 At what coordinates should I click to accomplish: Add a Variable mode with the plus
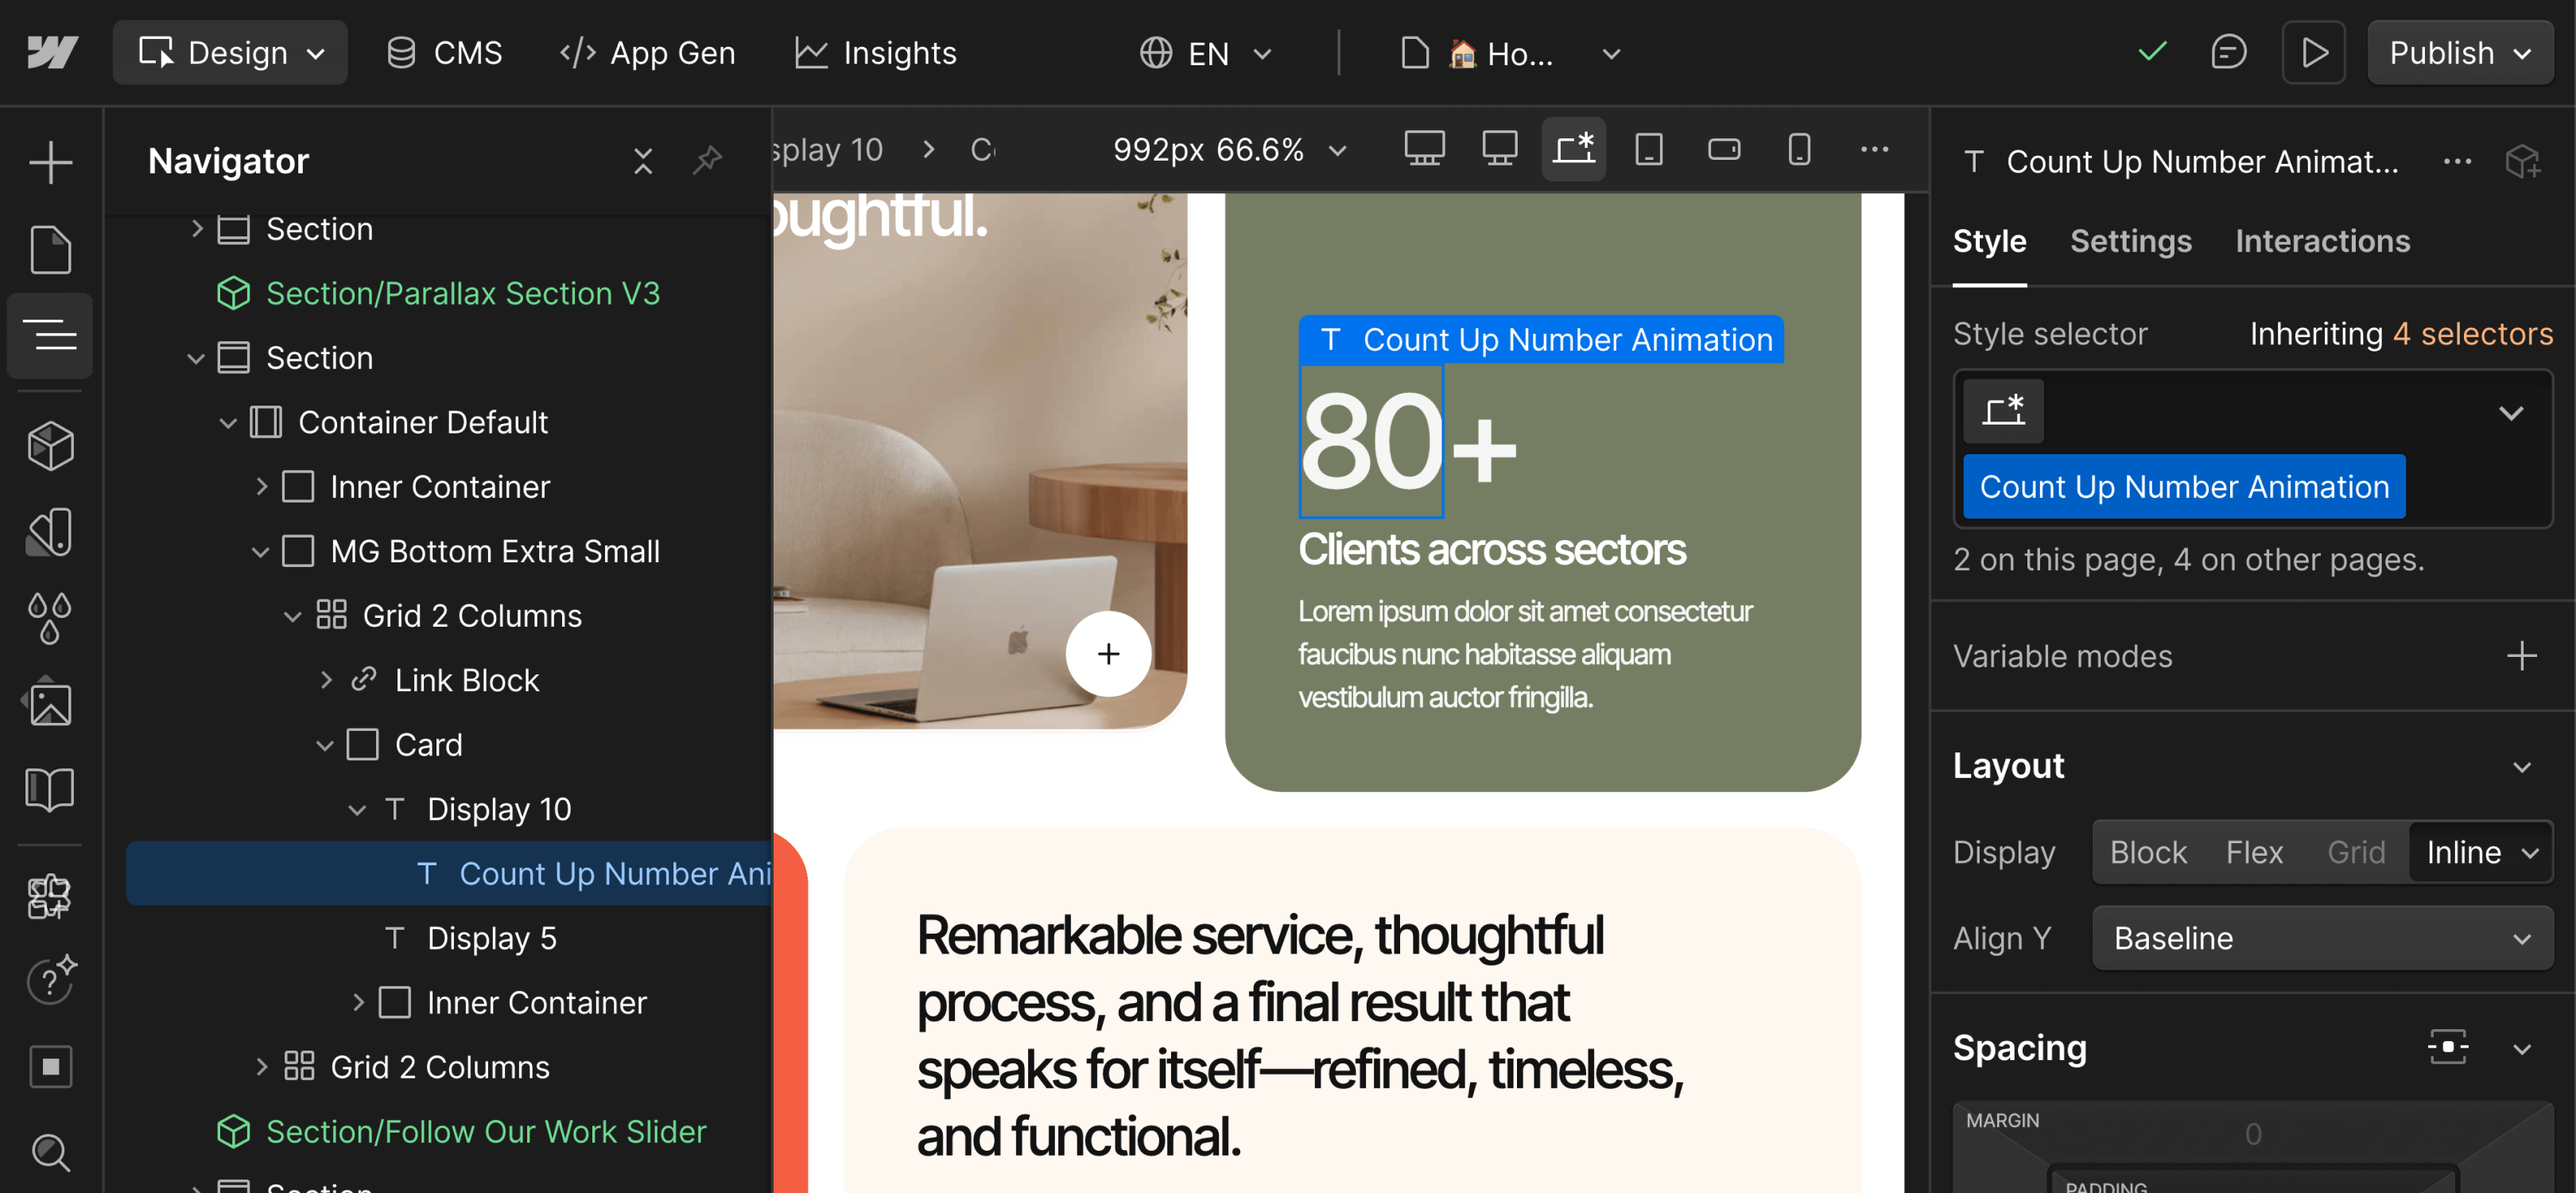2522,656
